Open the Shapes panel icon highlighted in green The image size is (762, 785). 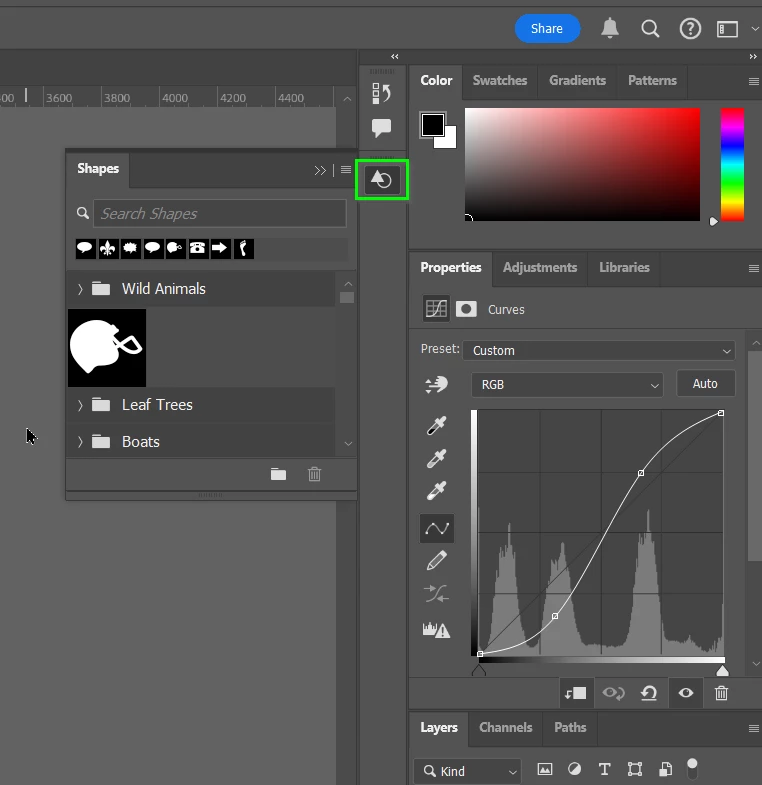[382, 180]
